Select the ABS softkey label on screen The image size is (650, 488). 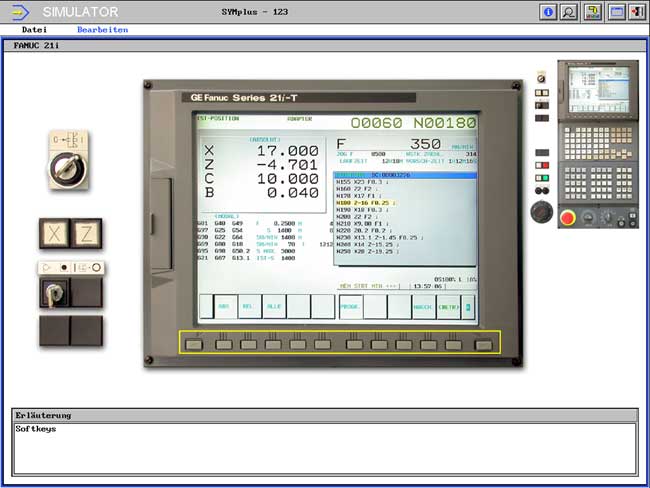[226, 307]
